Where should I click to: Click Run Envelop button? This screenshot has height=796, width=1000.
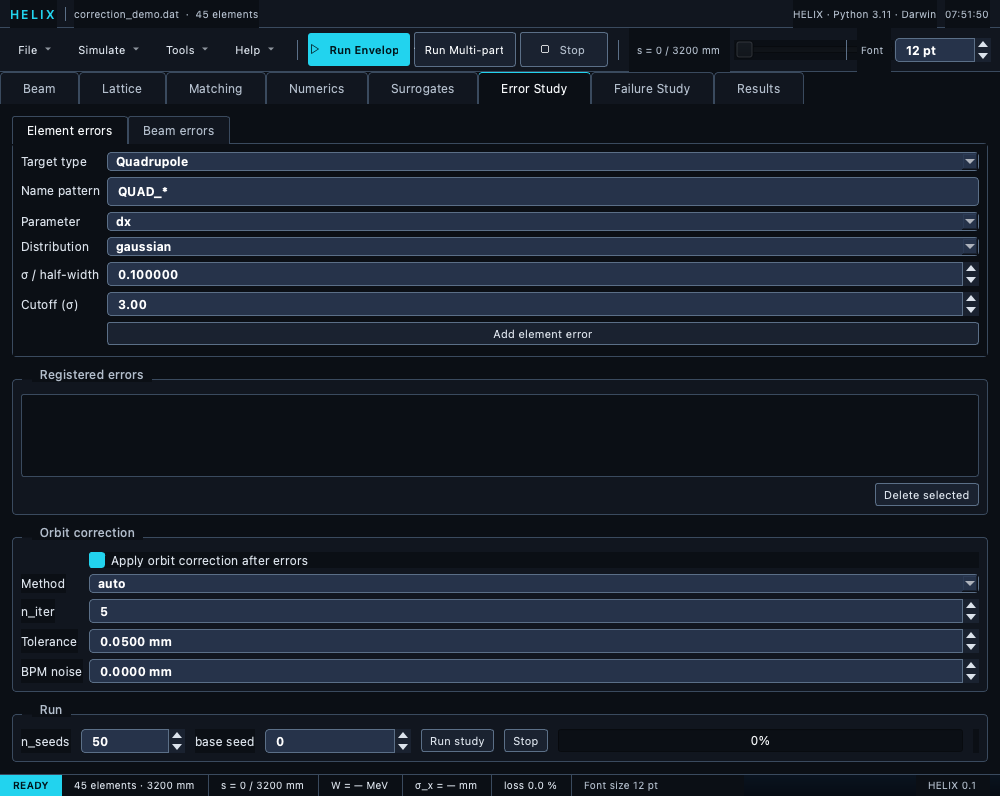pyautogui.click(x=358, y=50)
